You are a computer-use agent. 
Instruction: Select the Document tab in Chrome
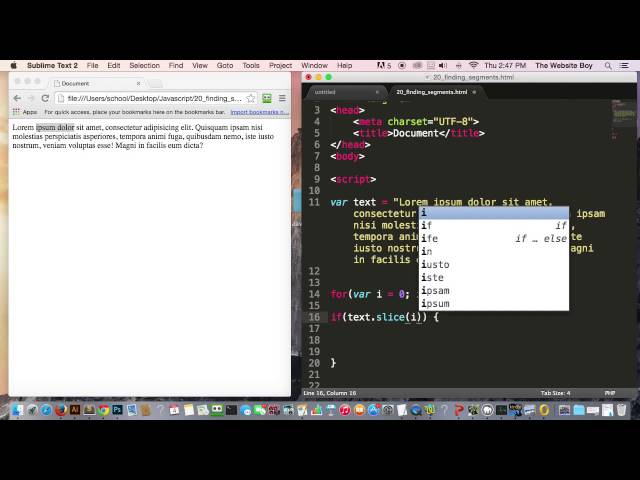pyautogui.click(x=97, y=83)
